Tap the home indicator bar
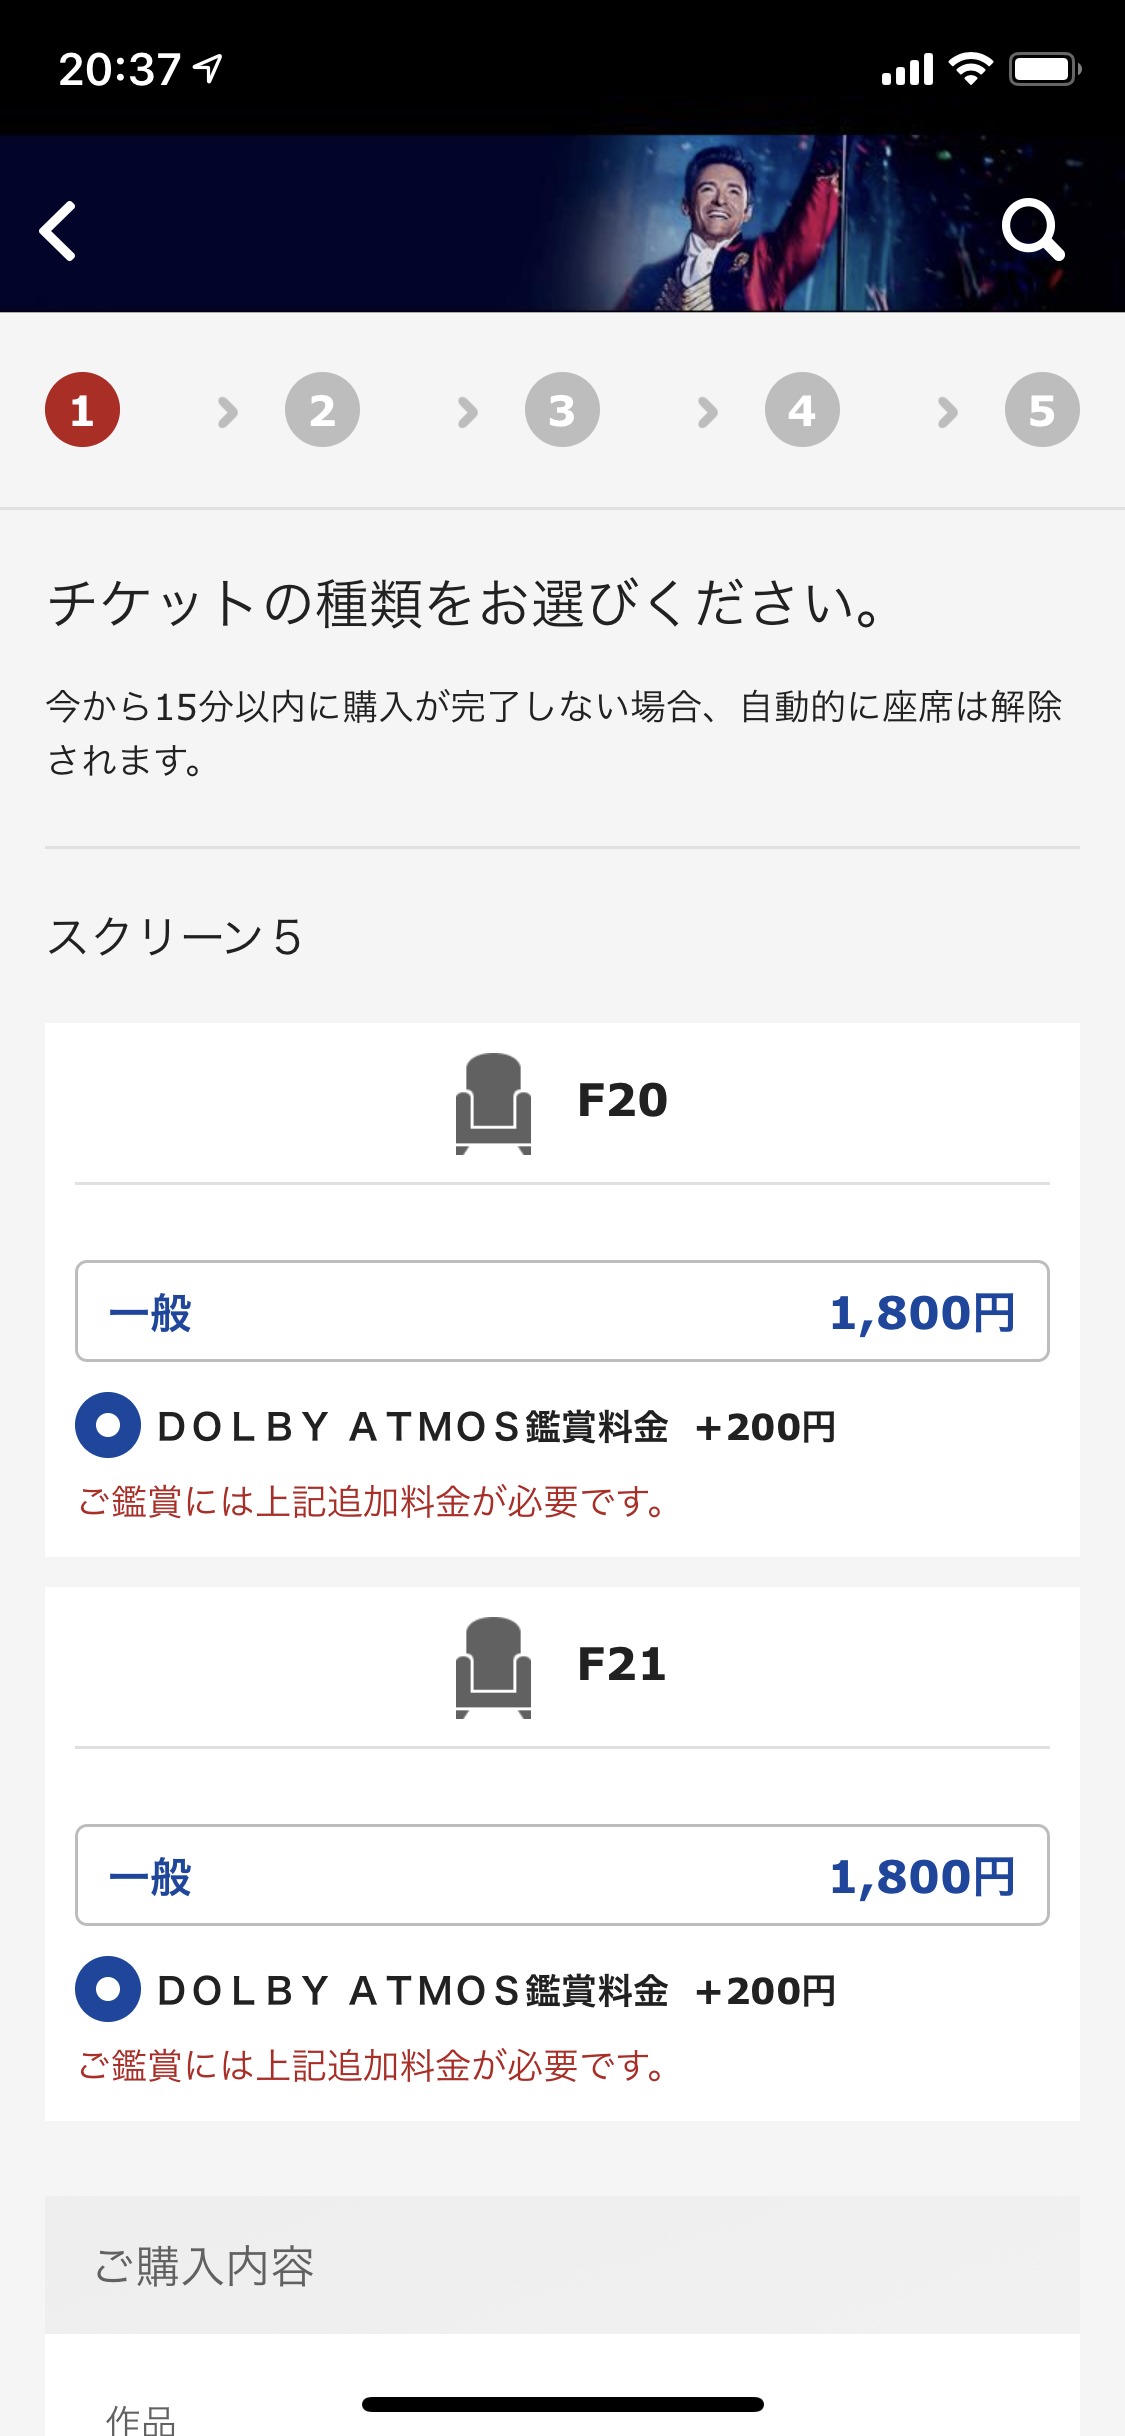 click(x=562, y=2404)
